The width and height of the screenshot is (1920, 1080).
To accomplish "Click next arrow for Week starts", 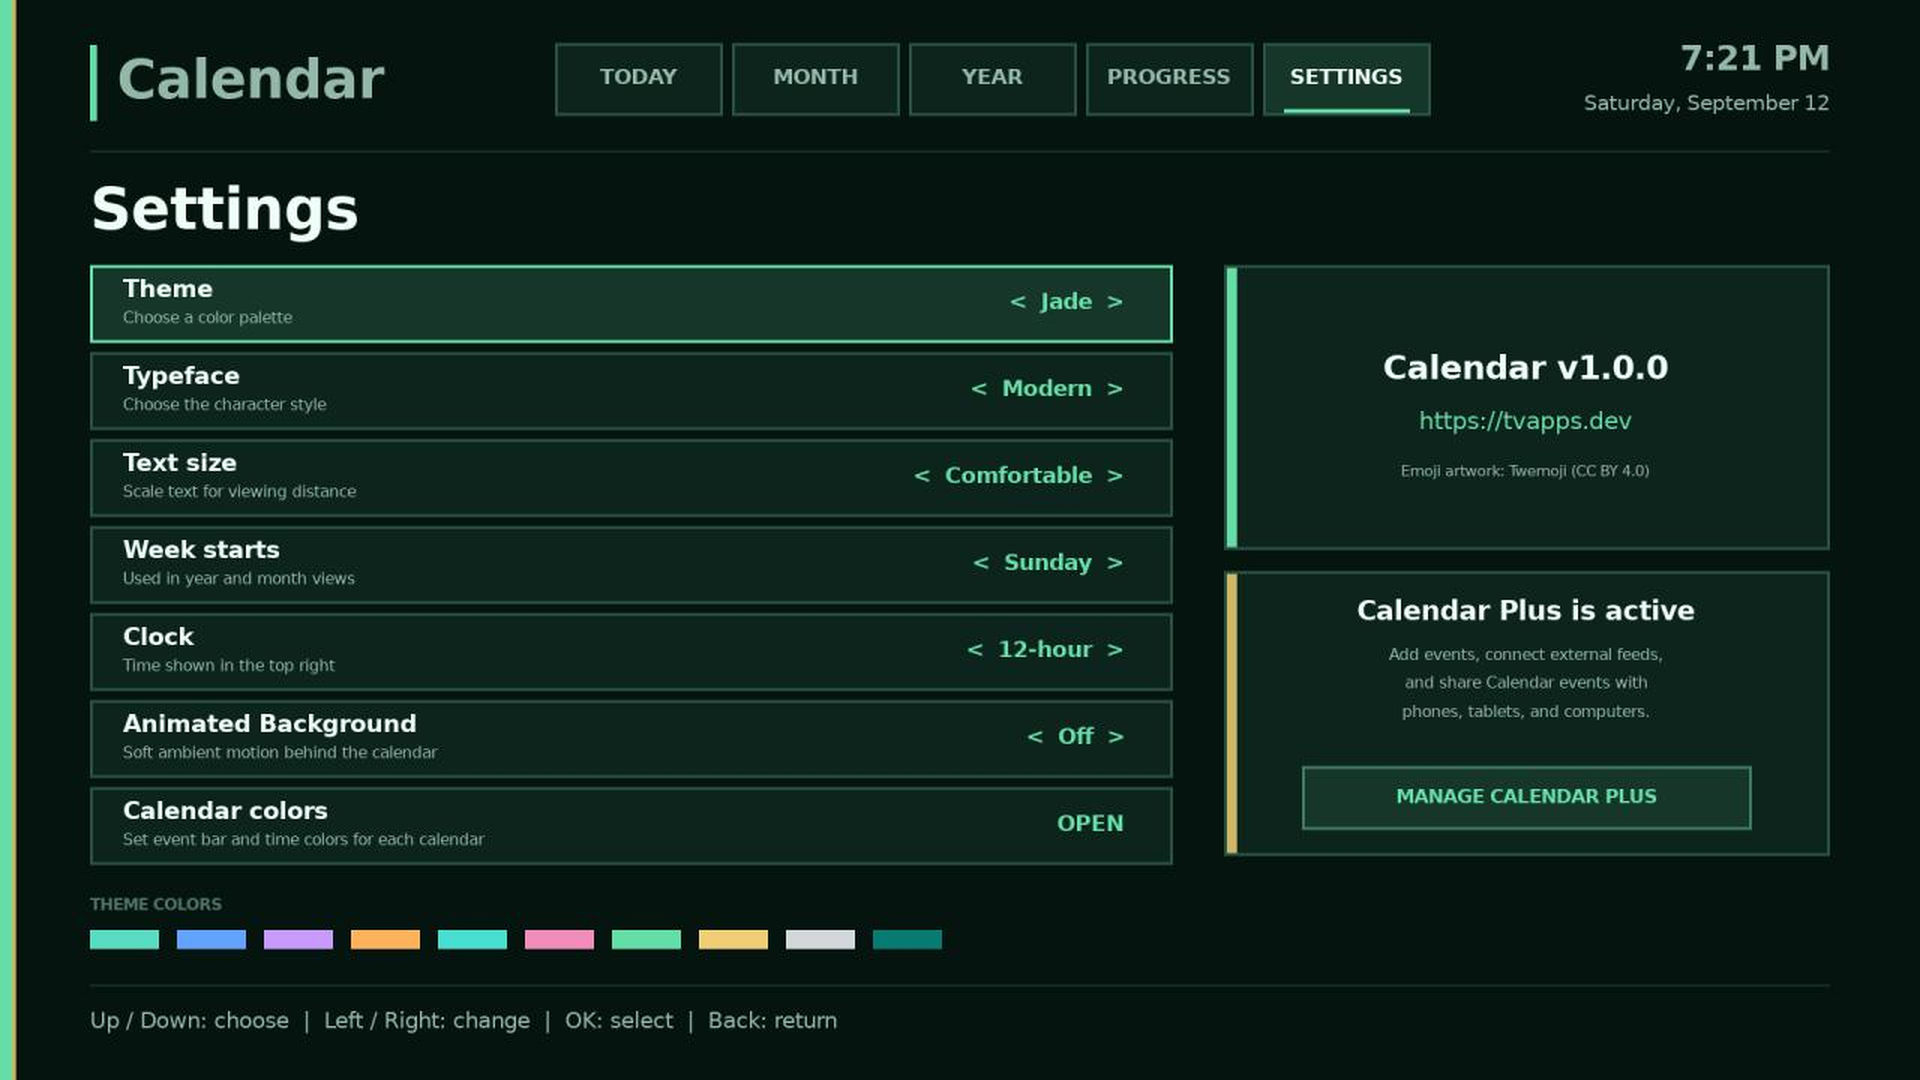I will [1115, 563].
